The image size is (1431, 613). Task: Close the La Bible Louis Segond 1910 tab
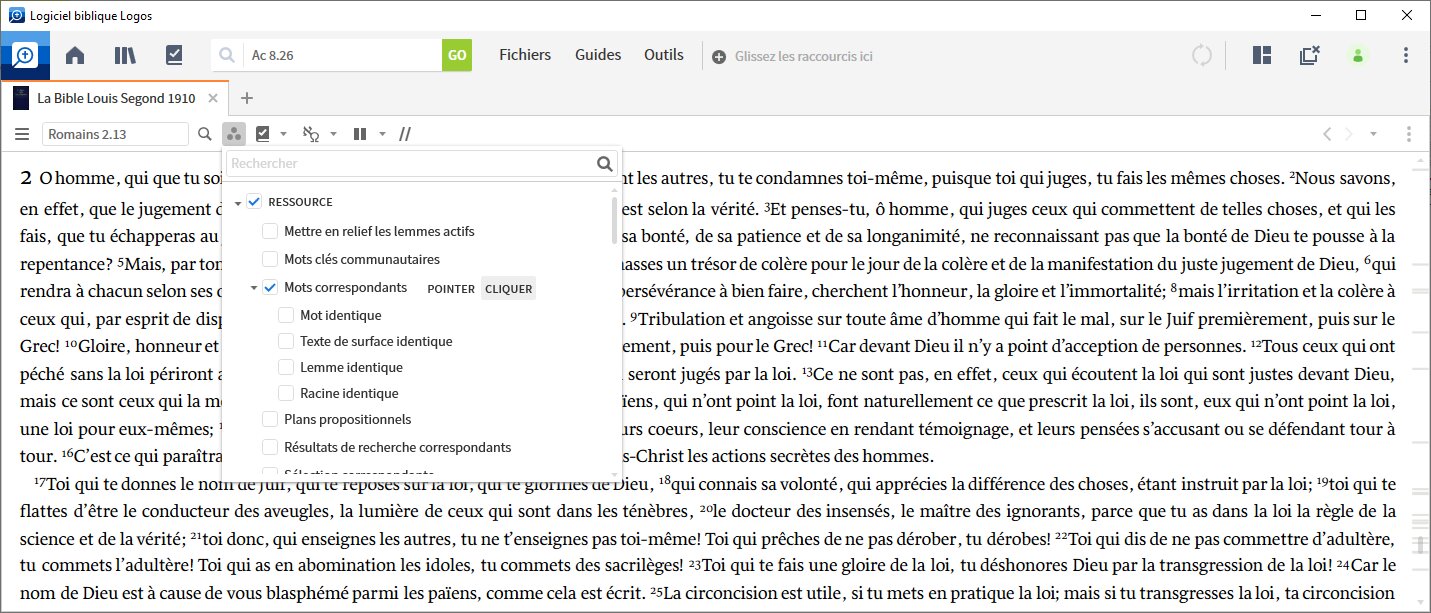click(212, 98)
